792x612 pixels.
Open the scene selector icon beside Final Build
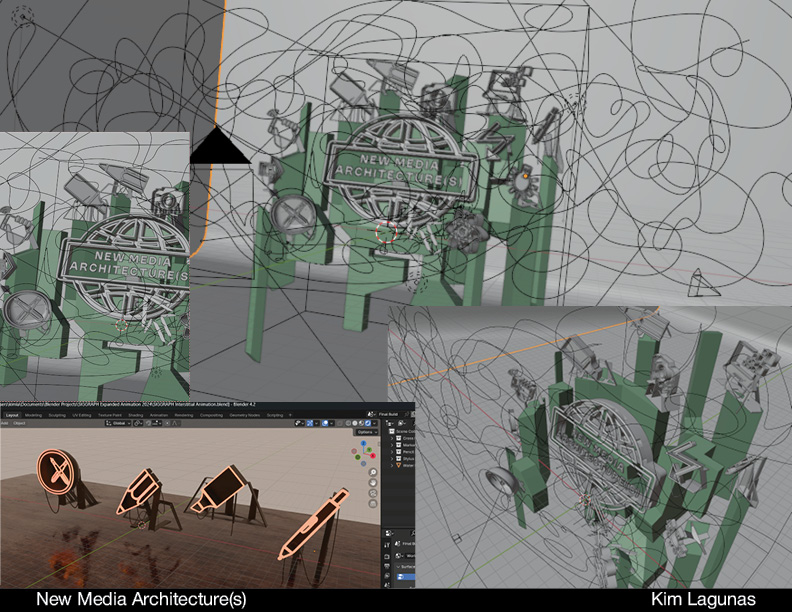pyautogui.click(x=372, y=415)
